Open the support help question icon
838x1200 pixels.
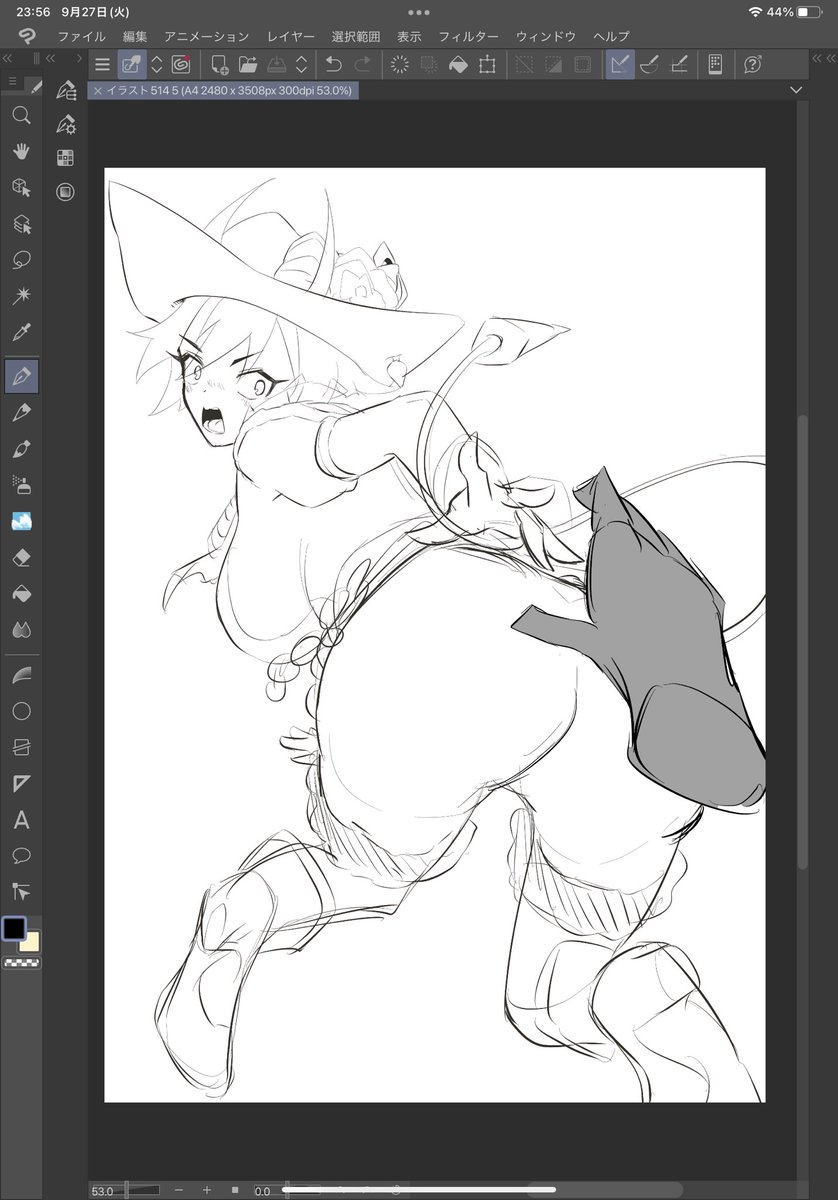click(x=752, y=65)
